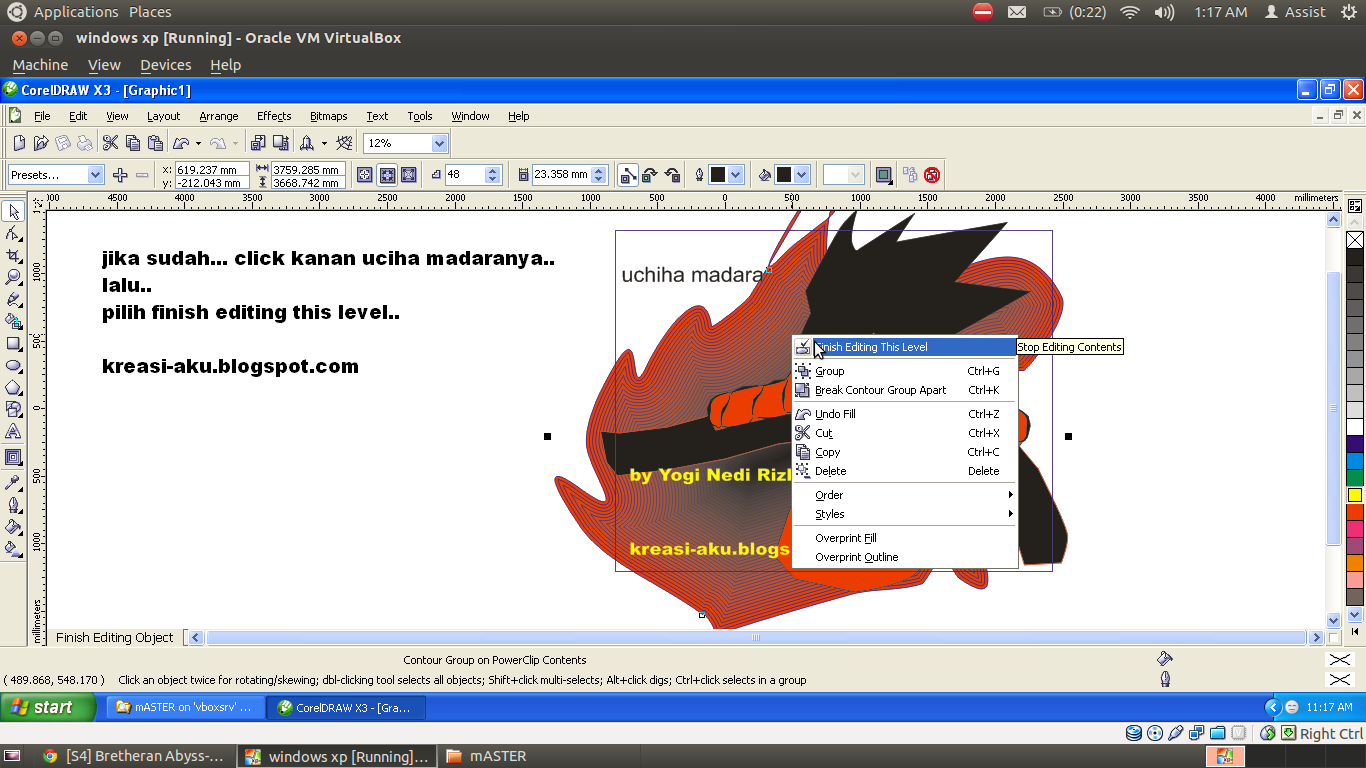Open mASTER on 'vboxsrv' taskbar button

[185, 707]
